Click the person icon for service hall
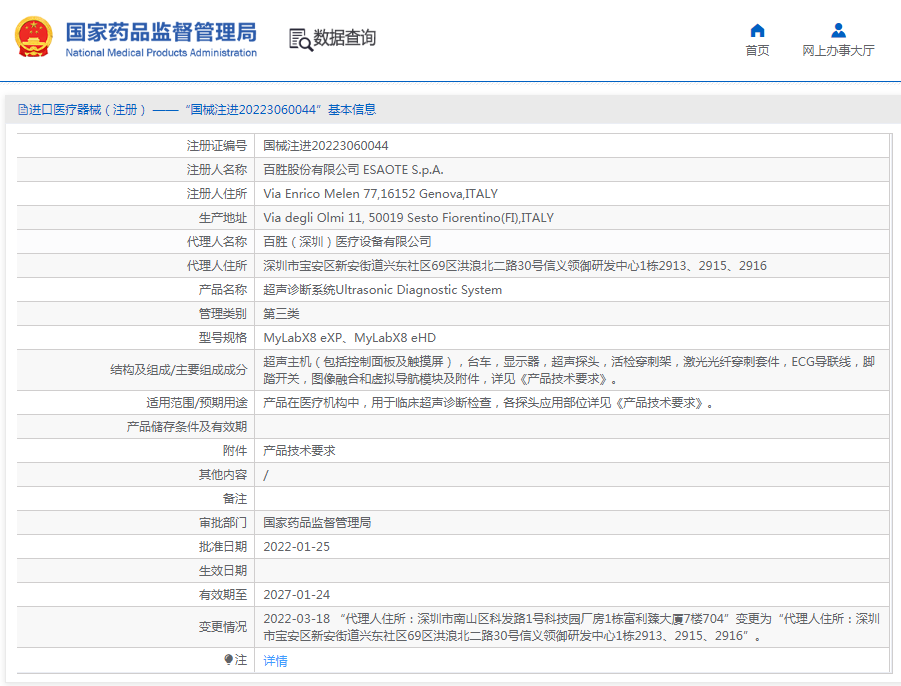The width and height of the screenshot is (901, 686). coord(838,30)
